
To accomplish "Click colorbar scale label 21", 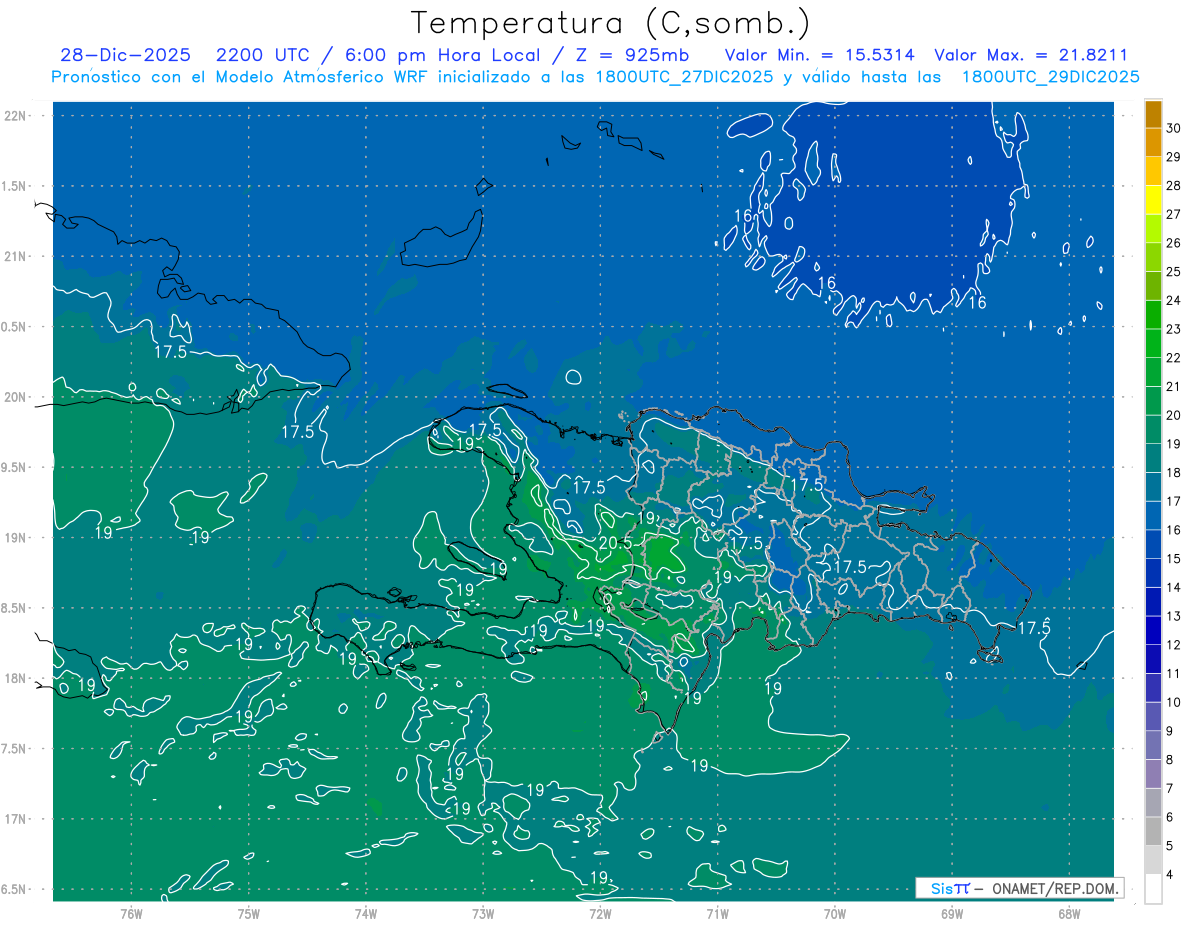I will (1174, 386).
